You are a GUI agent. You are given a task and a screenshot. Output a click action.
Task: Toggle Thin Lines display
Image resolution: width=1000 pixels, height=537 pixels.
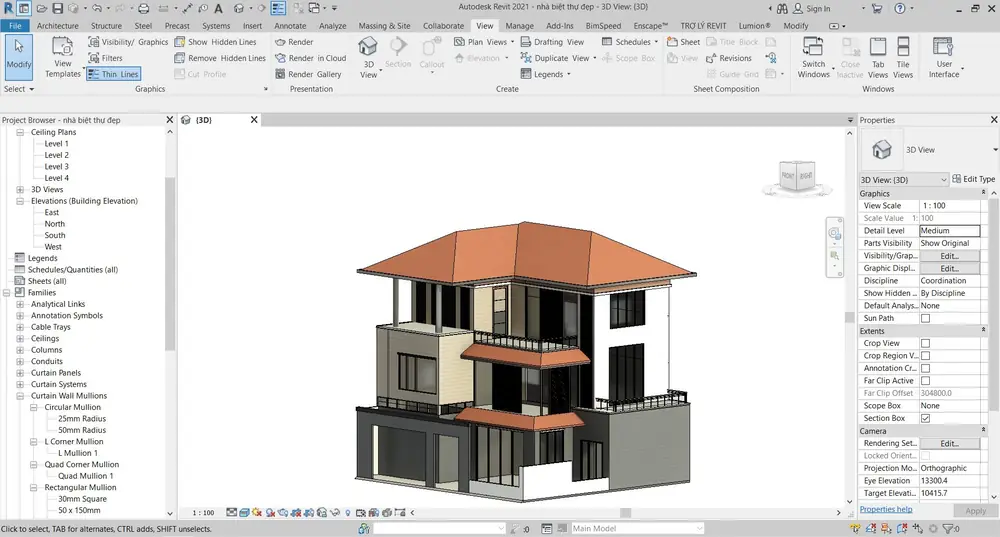(113, 74)
